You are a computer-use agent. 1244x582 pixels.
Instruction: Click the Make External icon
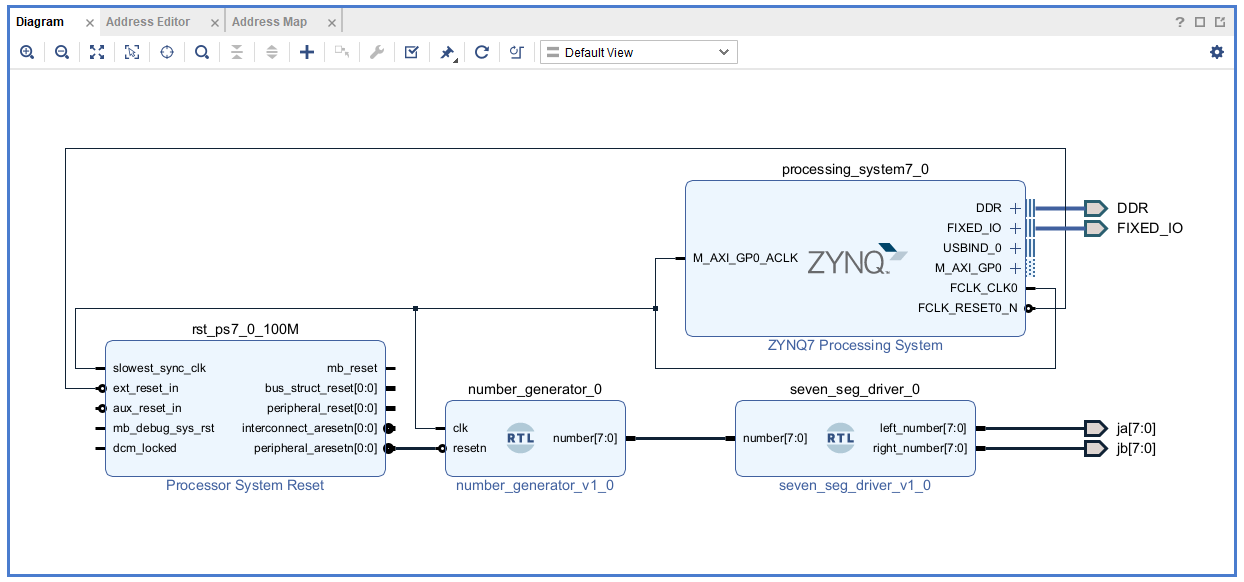tap(342, 52)
